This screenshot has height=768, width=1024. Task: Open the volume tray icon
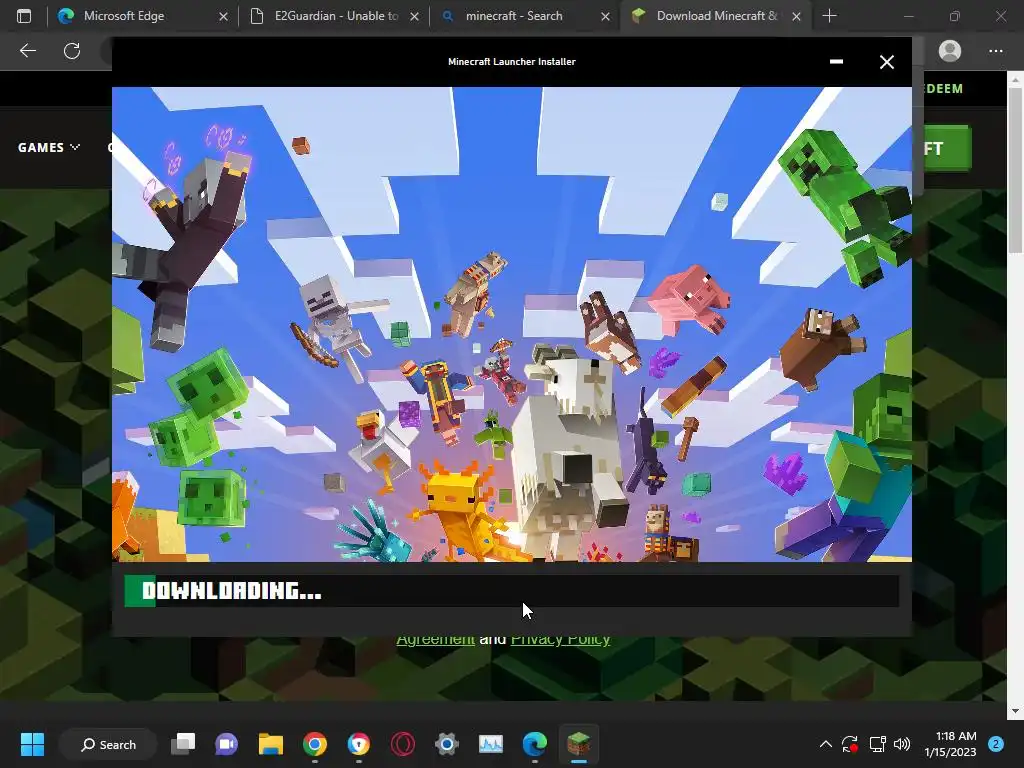[902, 744]
